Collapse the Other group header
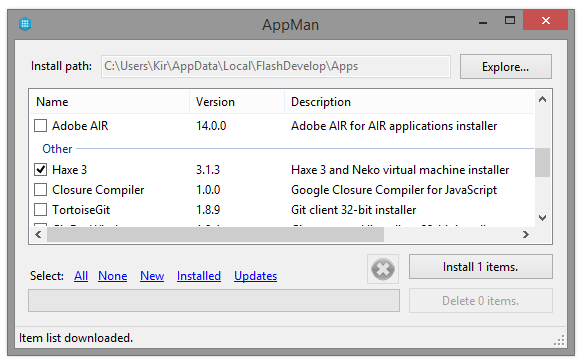The width and height of the screenshot is (584, 363). pyautogui.click(x=57, y=149)
